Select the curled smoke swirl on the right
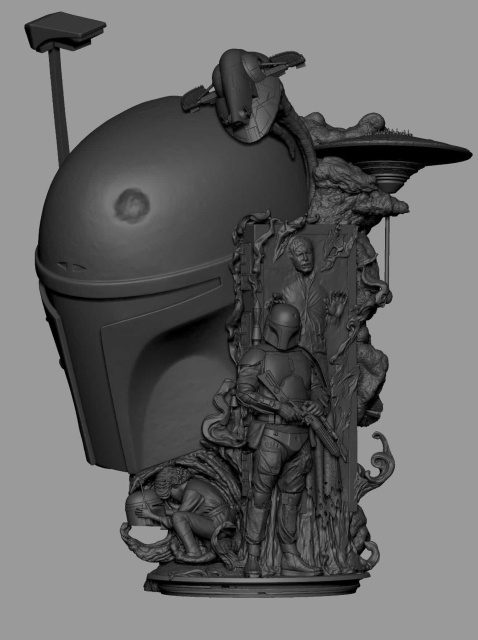This screenshot has height=640, width=478. pyautogui.click(x=380, y=455)
